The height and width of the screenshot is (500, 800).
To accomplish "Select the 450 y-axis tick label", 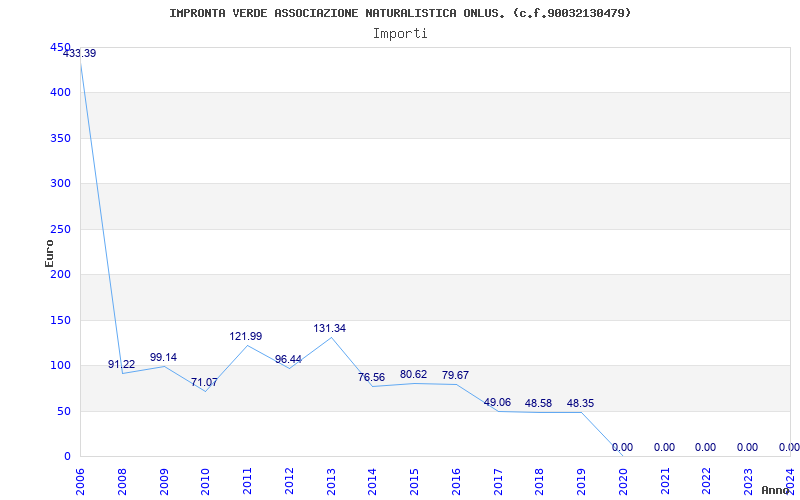I will point(60,47).
